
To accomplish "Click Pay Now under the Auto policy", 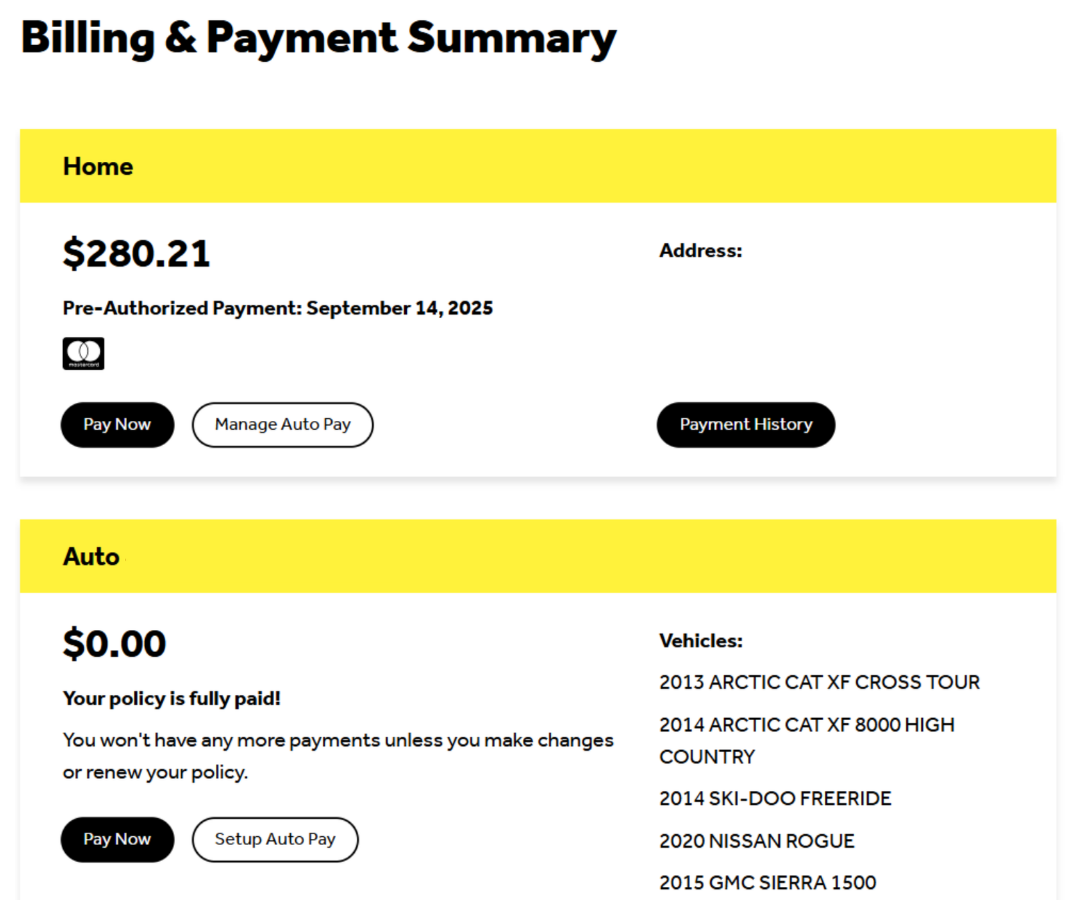I will (117, 839).
